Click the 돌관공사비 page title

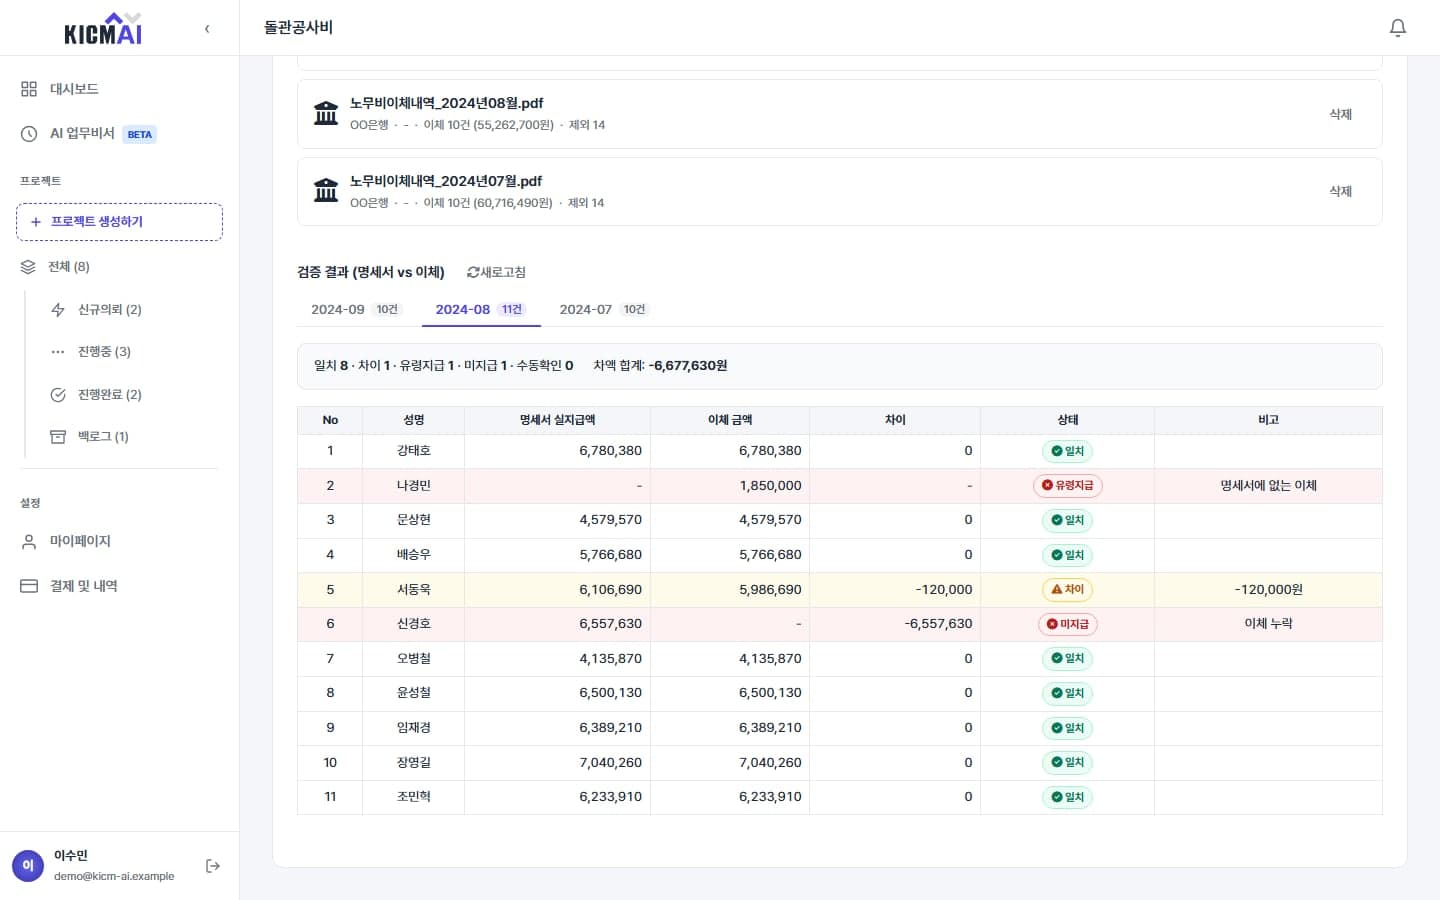(298, 28)
